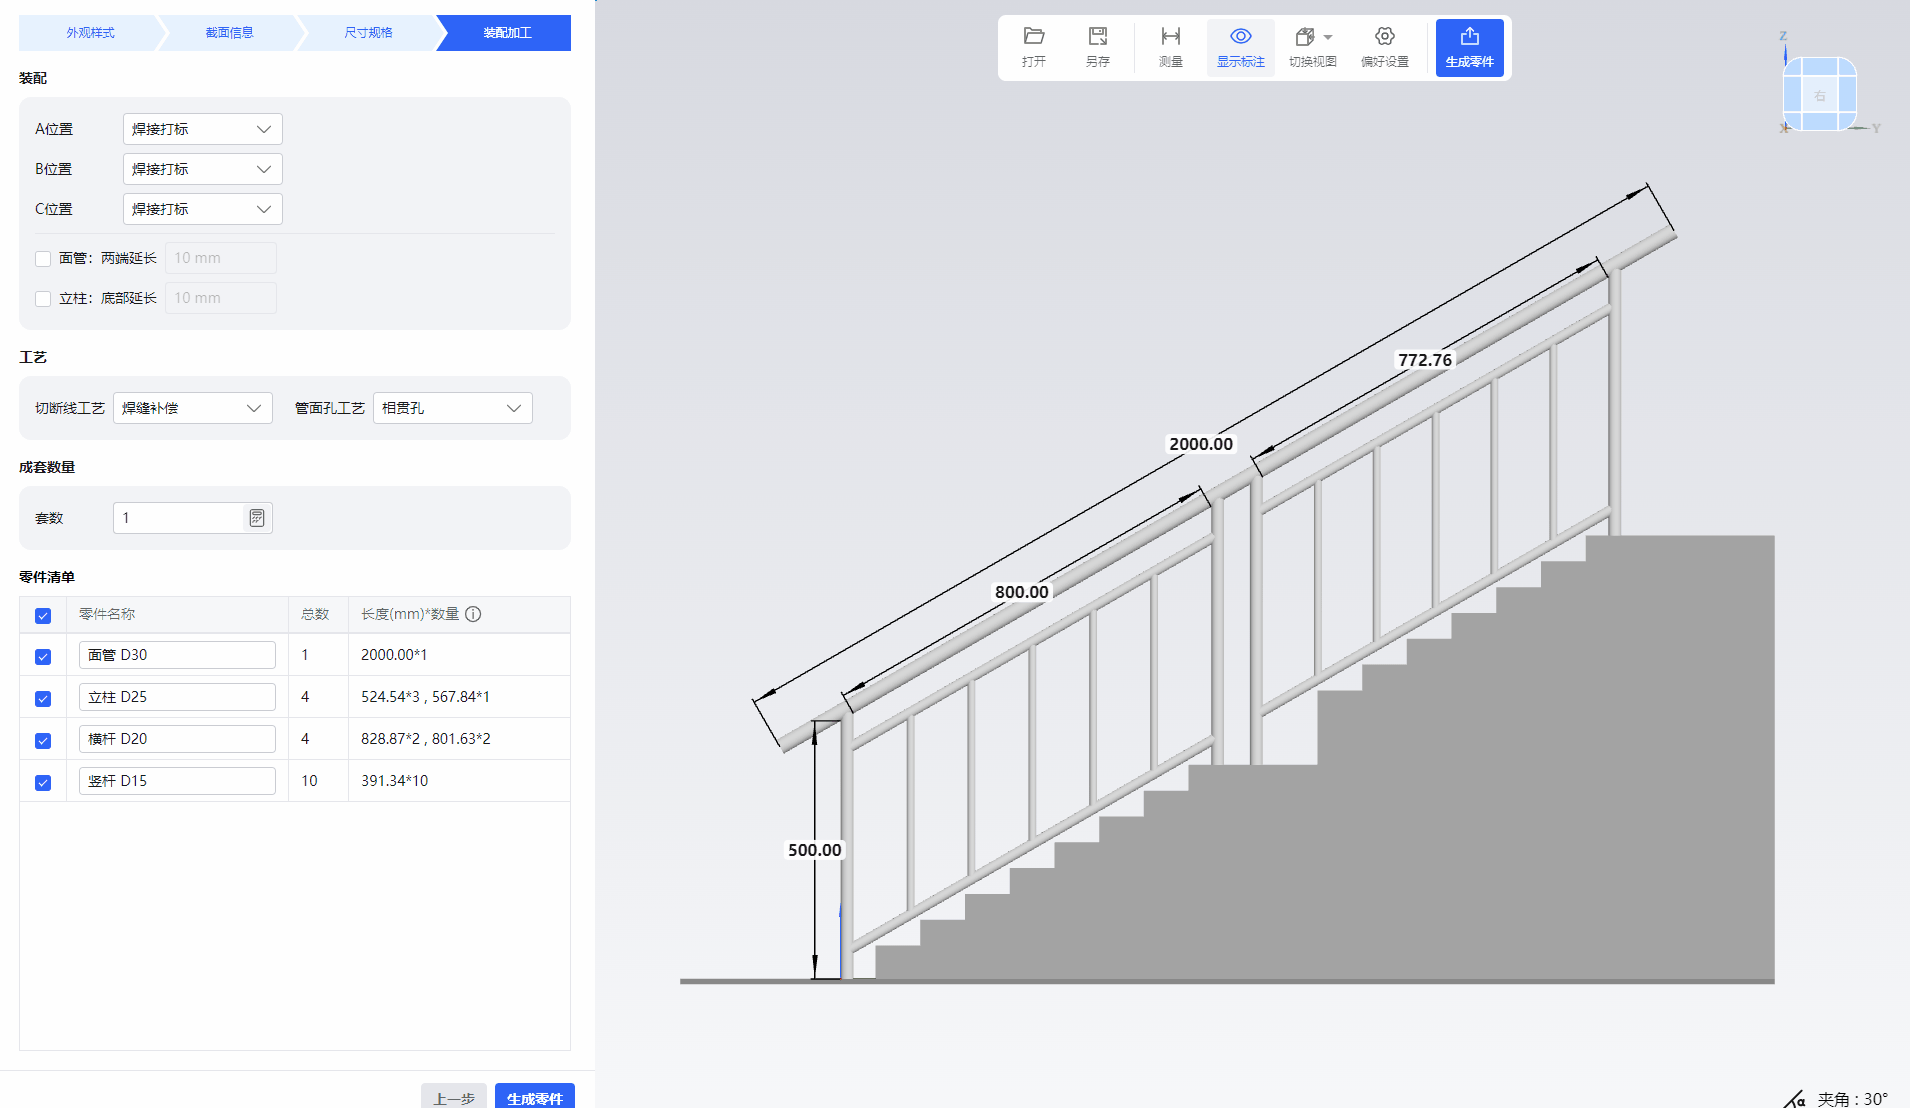Edit the 立柱 D25 name field
This screenshot has height=1108, width=1910.
177,697
